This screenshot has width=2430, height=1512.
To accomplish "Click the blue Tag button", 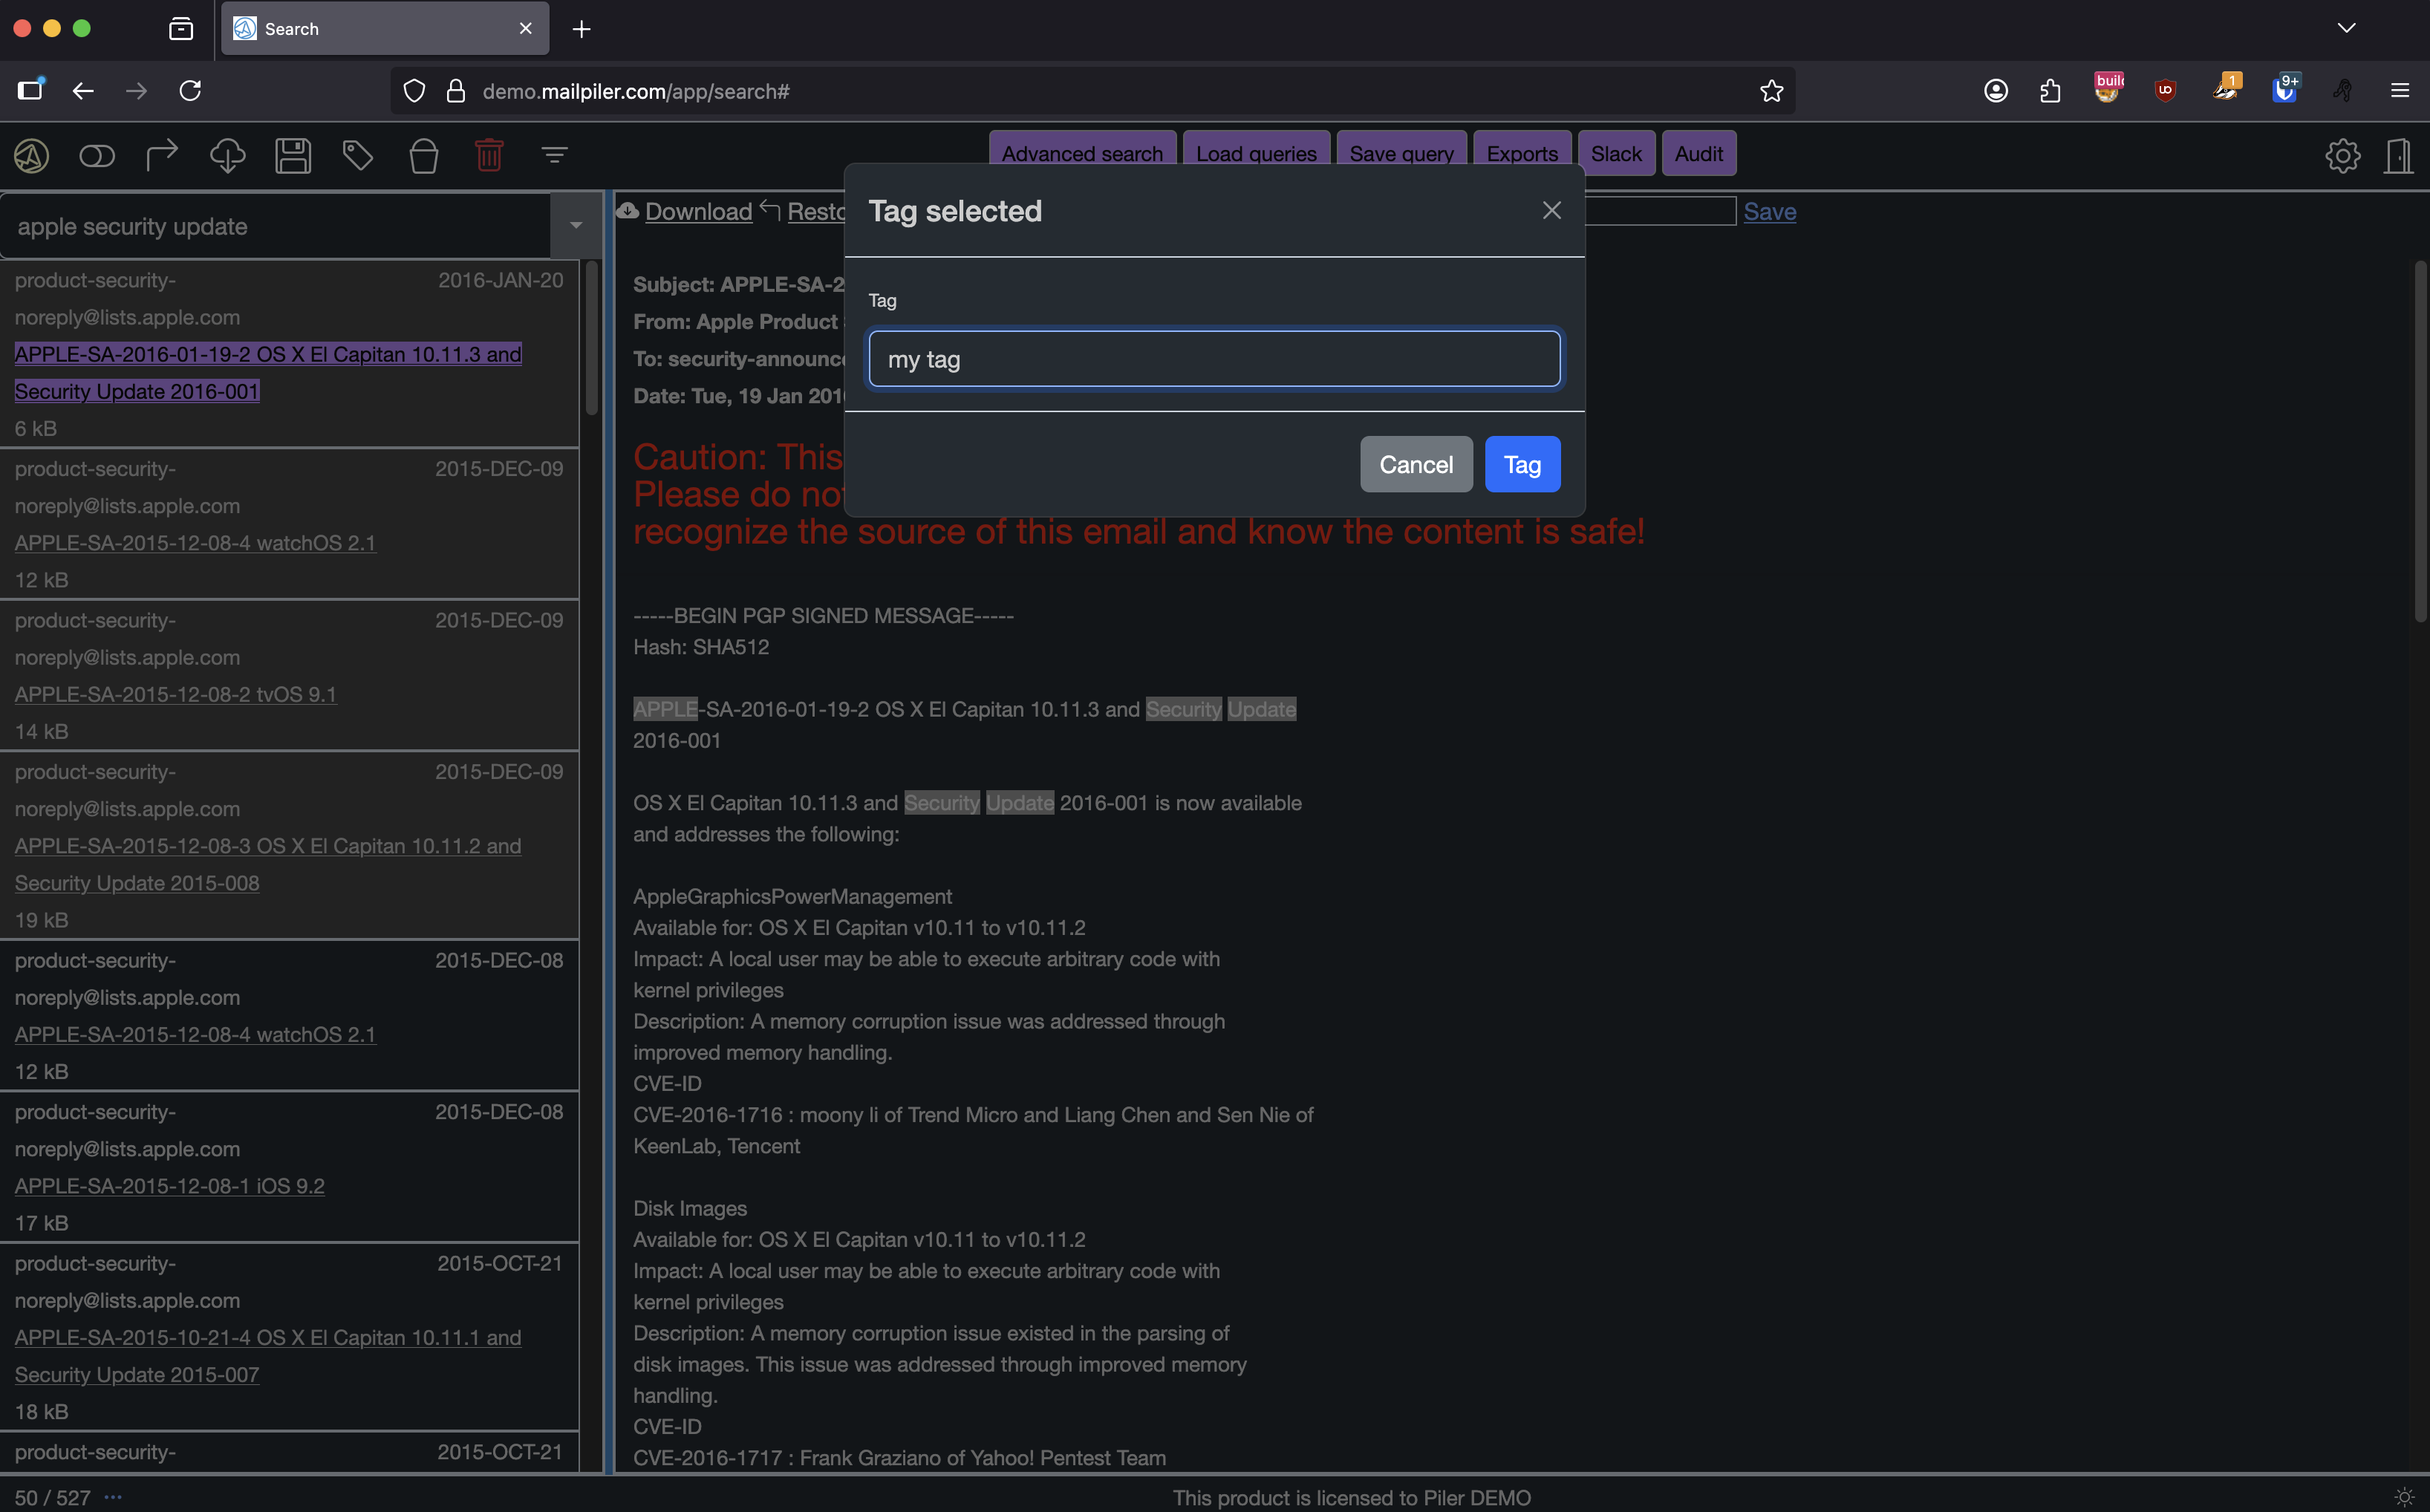I will (1522, 464).
